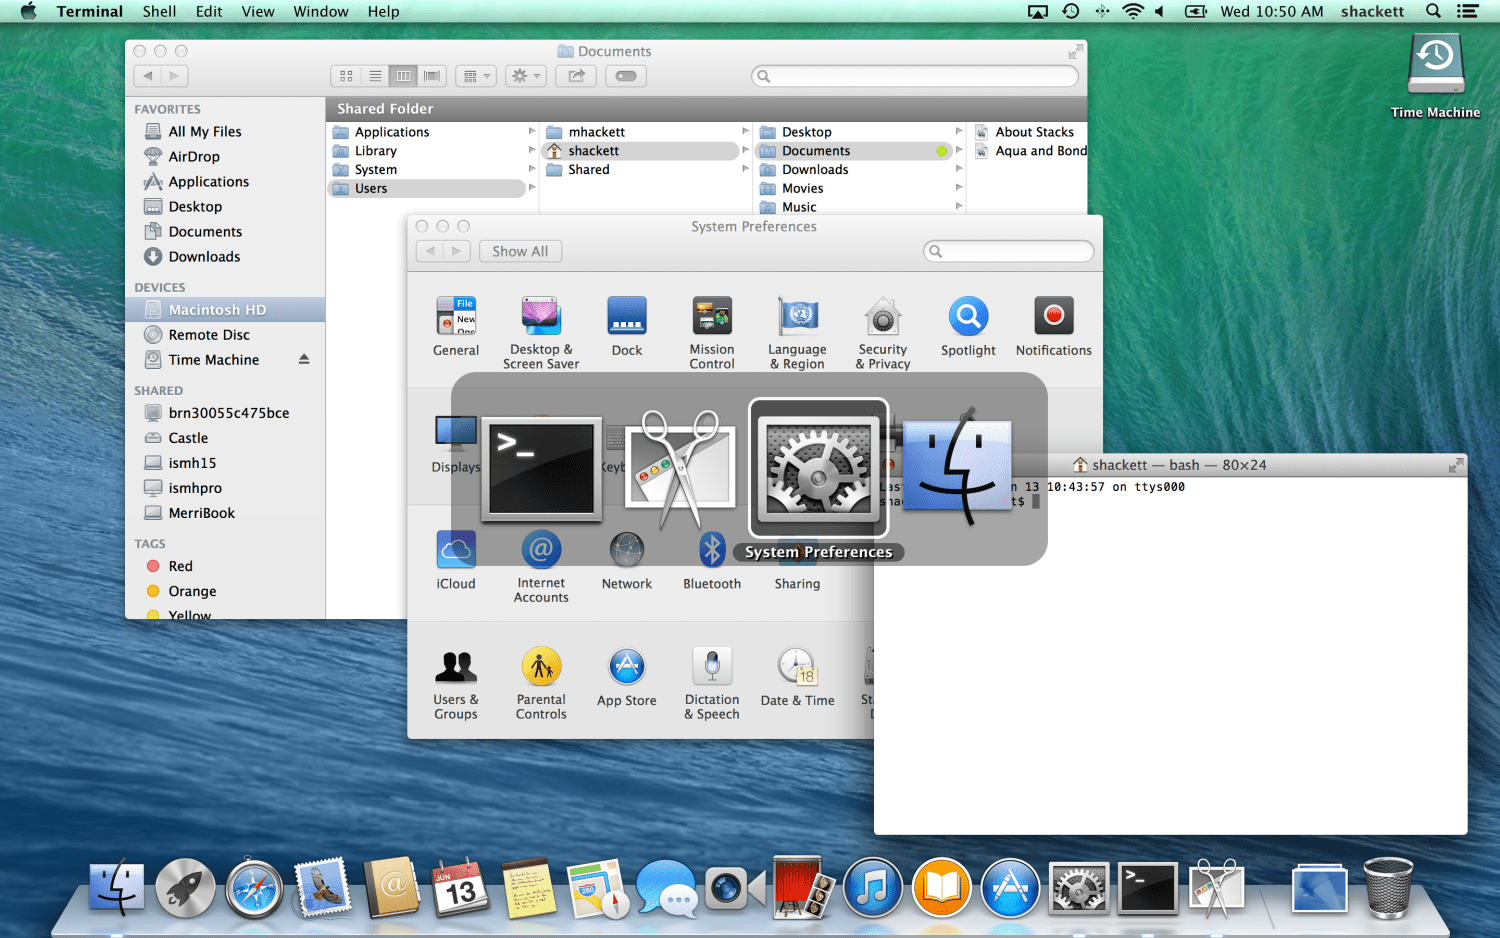Open Users & Groups preferences
Viewport: 1500px width, 938px height.
[455, 668]
